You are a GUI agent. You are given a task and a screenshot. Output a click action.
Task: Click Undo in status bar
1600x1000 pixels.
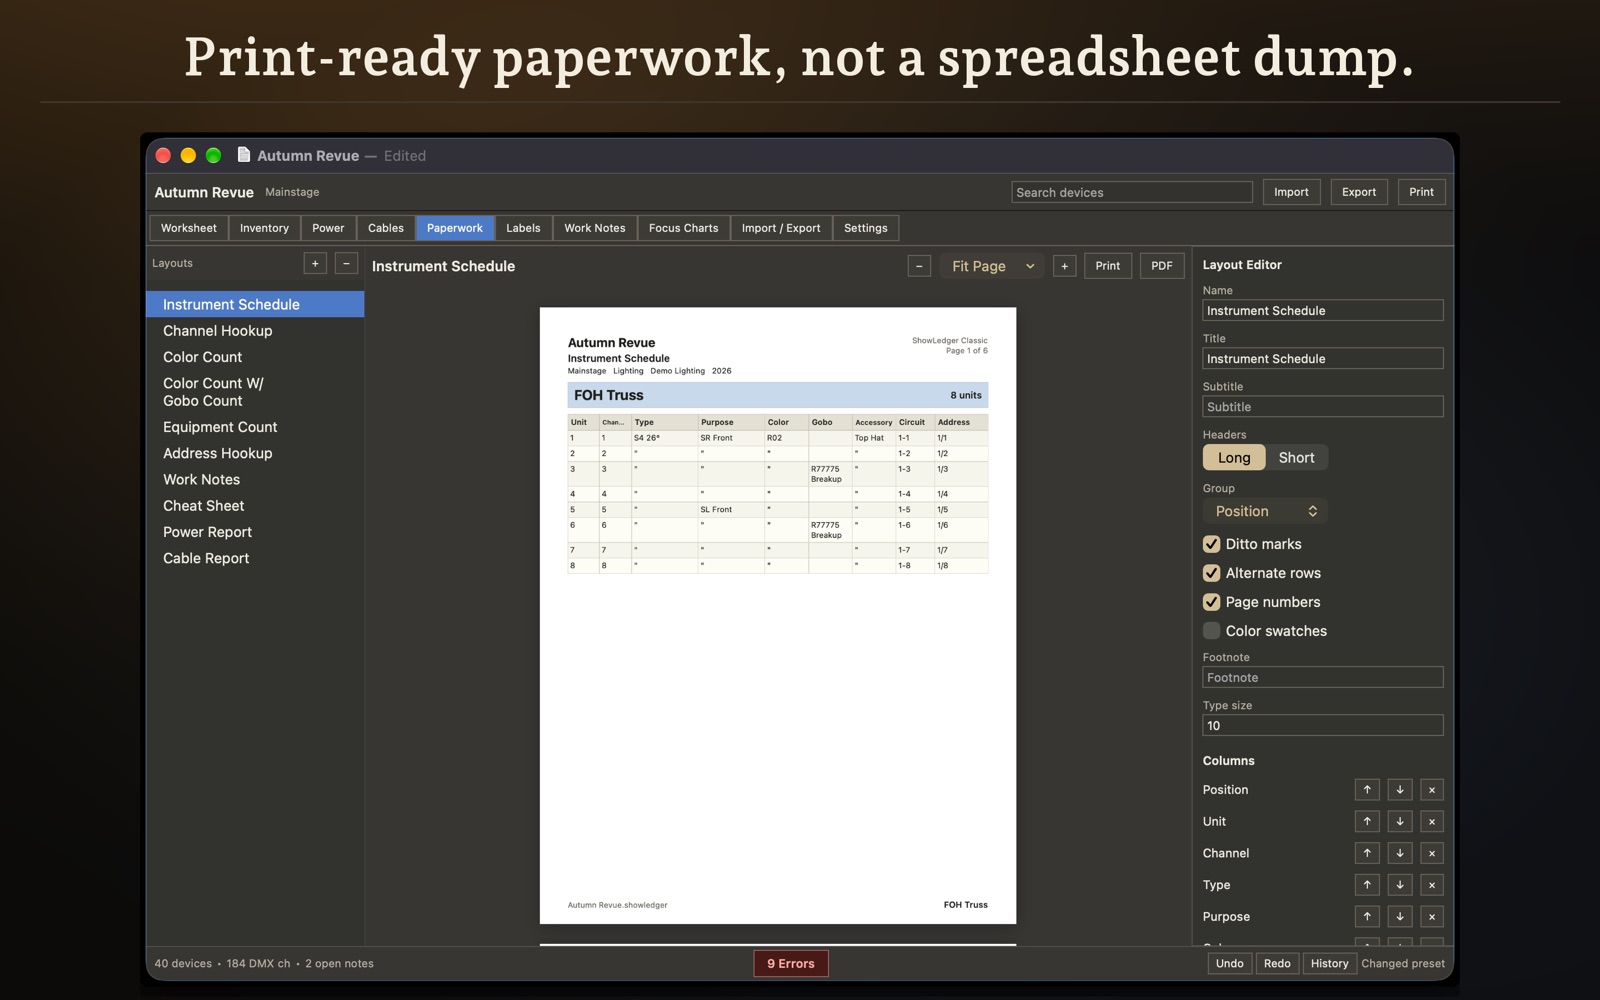click(1230, 964)
